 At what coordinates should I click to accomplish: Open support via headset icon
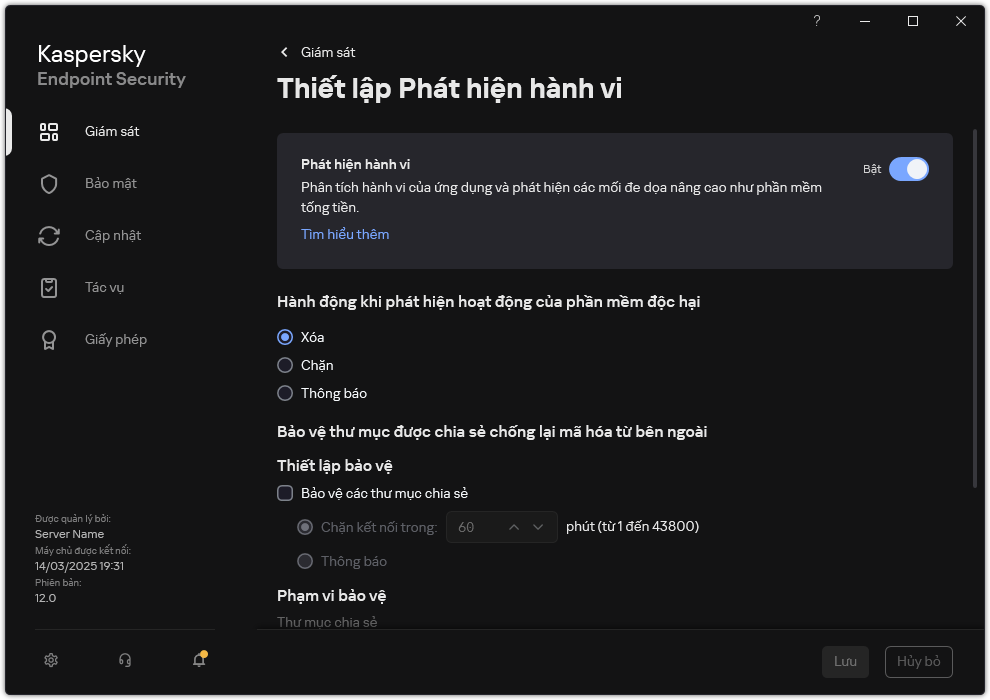coord(124,660)
